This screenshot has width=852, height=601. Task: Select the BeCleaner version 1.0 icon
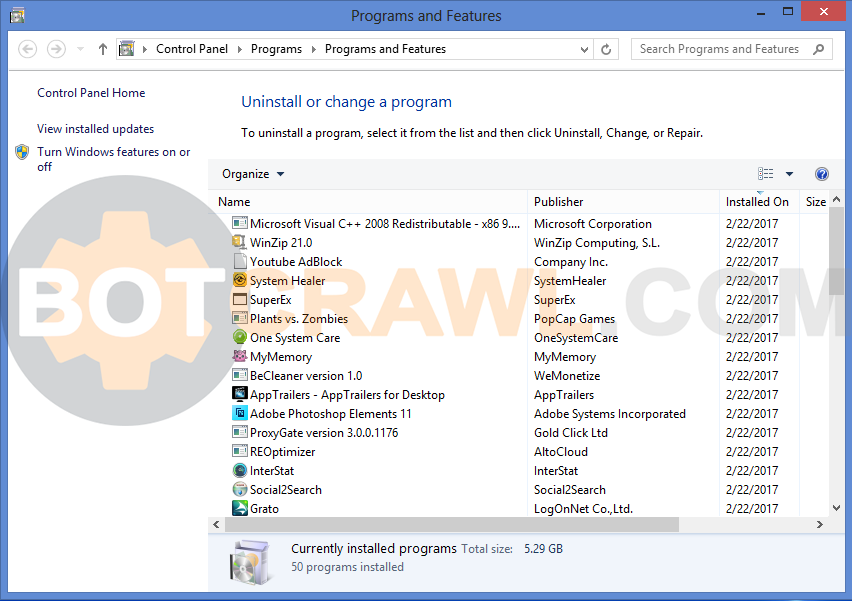coord(240,375)
